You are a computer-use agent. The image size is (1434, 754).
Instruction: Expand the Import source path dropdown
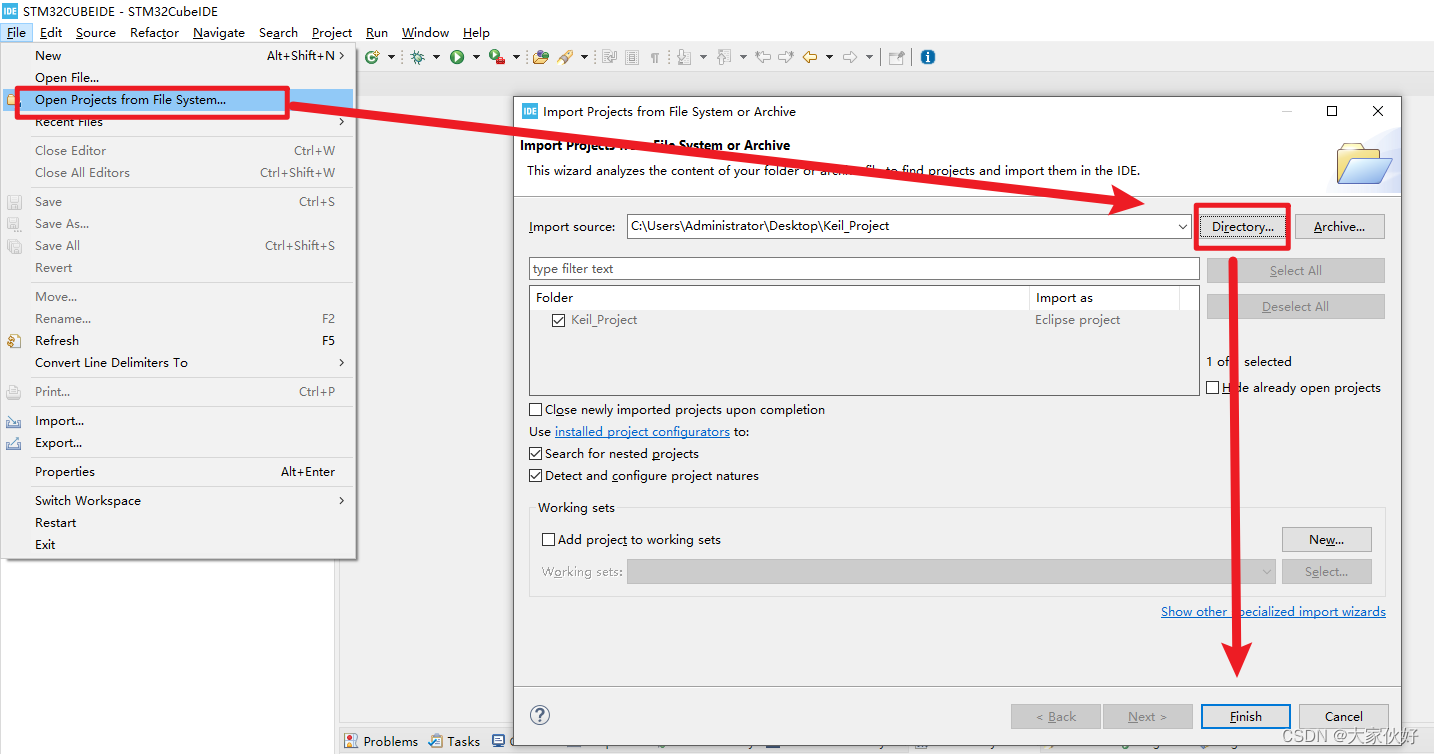pos(1183,226)
